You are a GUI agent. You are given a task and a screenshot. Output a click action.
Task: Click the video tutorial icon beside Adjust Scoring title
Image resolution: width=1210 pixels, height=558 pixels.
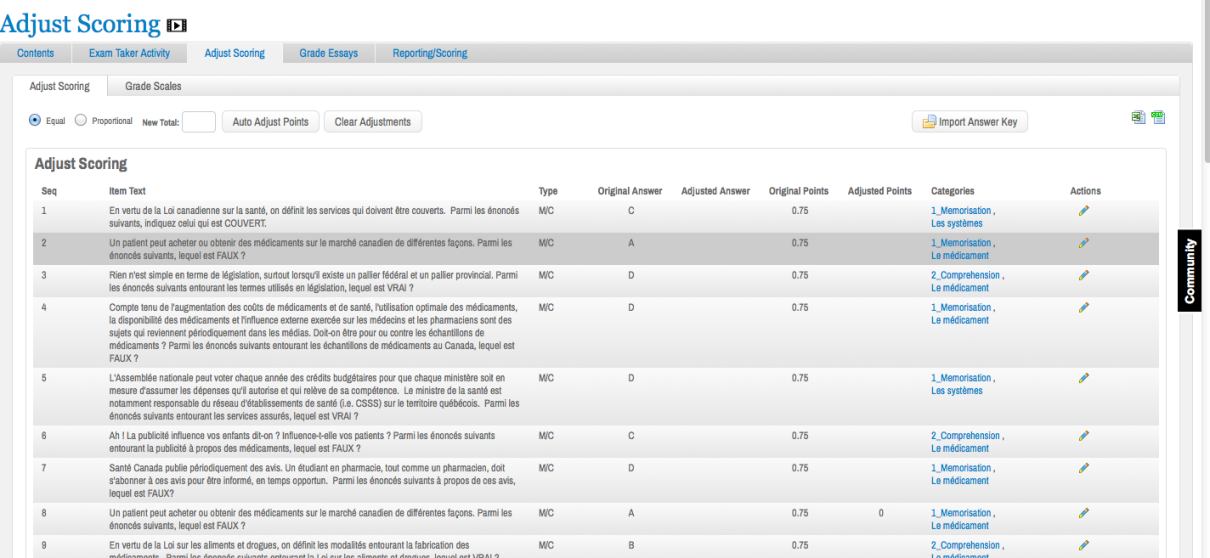178,25
